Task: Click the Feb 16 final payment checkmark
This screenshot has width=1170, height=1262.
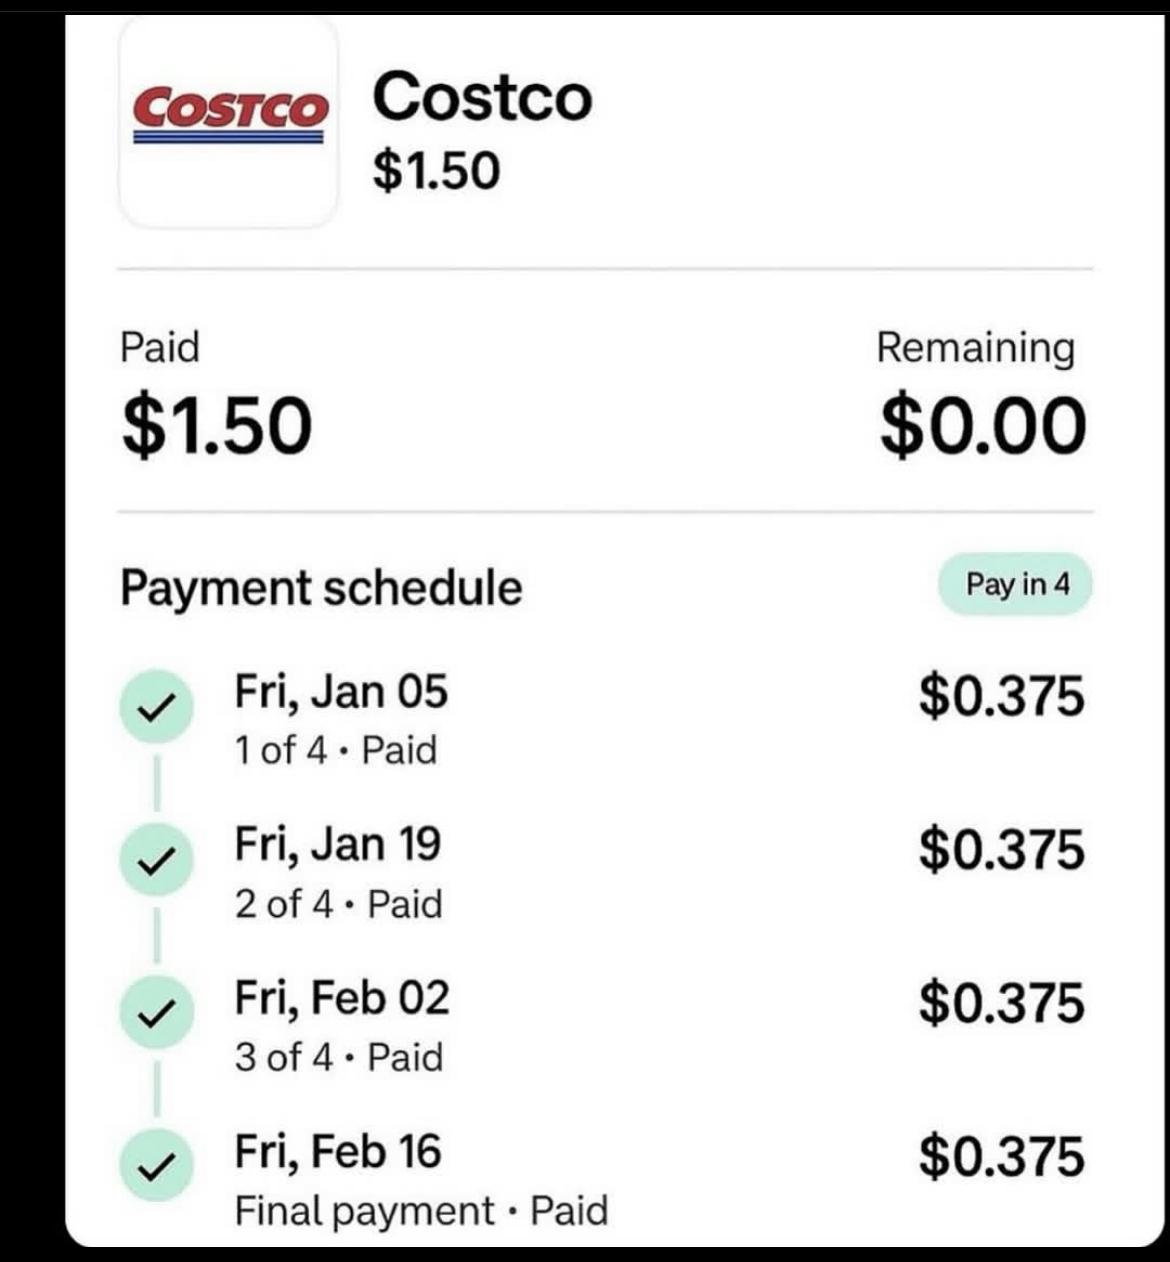Action: pyautogui.click(x=154, y=1167)
